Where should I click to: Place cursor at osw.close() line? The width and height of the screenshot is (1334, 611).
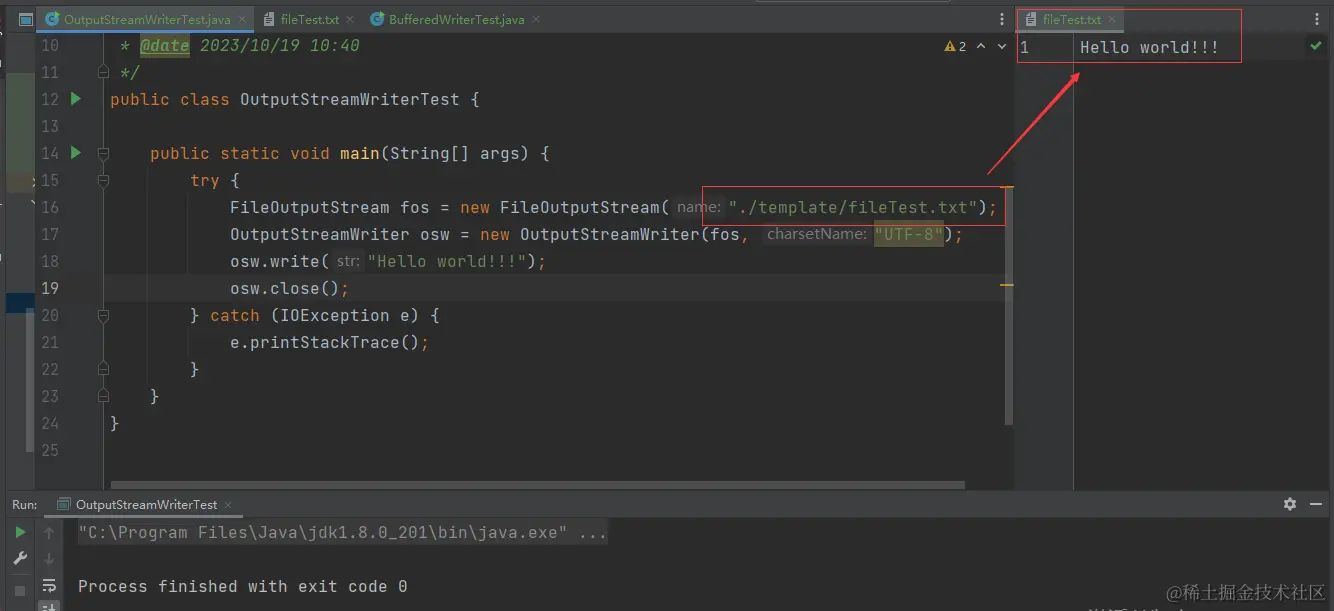[x=290, y=288]
